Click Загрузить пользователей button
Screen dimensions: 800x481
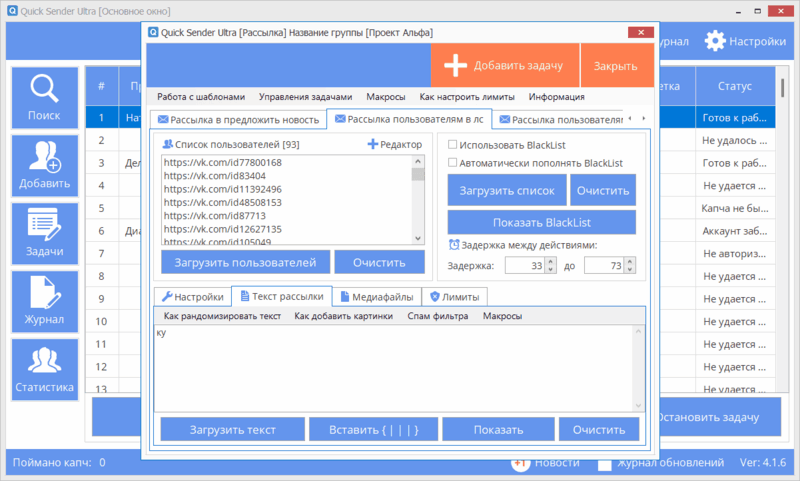[x=245, y=262]
